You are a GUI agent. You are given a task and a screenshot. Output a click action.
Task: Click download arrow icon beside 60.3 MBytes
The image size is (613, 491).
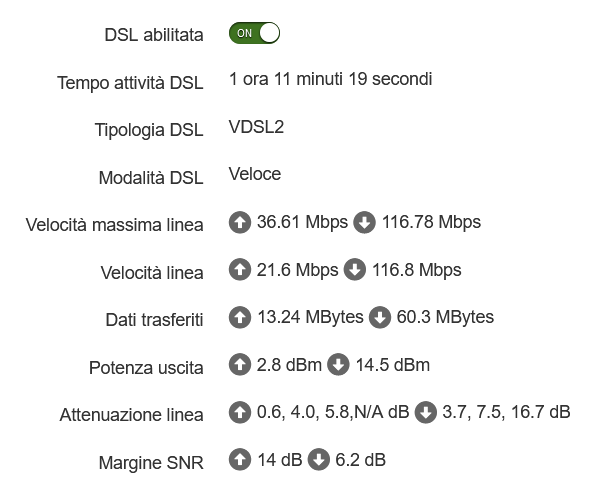point(380,318)
